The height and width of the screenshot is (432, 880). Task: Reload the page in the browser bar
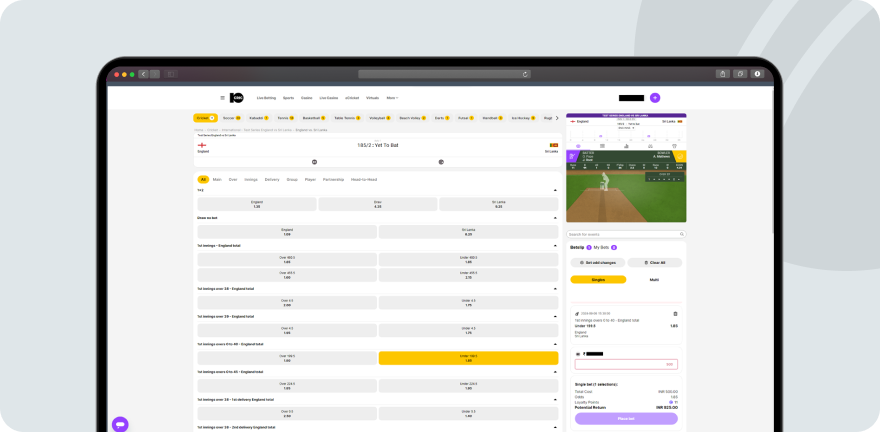[x=526, y=74]
